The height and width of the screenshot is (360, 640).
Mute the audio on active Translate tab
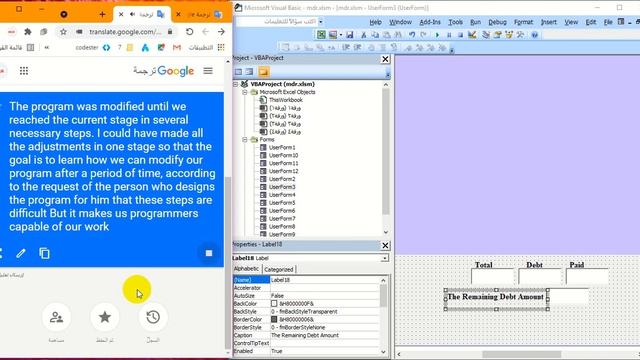(x=132, y=14)
